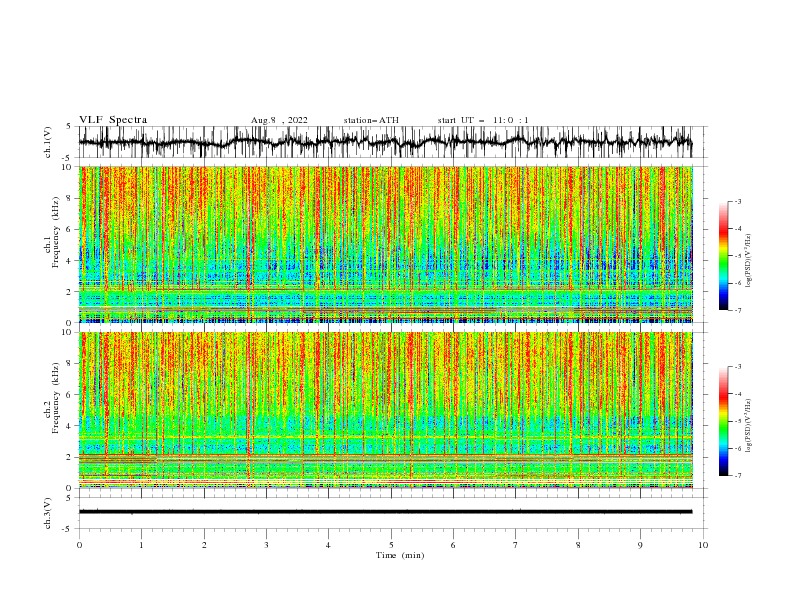Click the "8" kHz tick on ch.1 spectrogram

coord(71,198)
